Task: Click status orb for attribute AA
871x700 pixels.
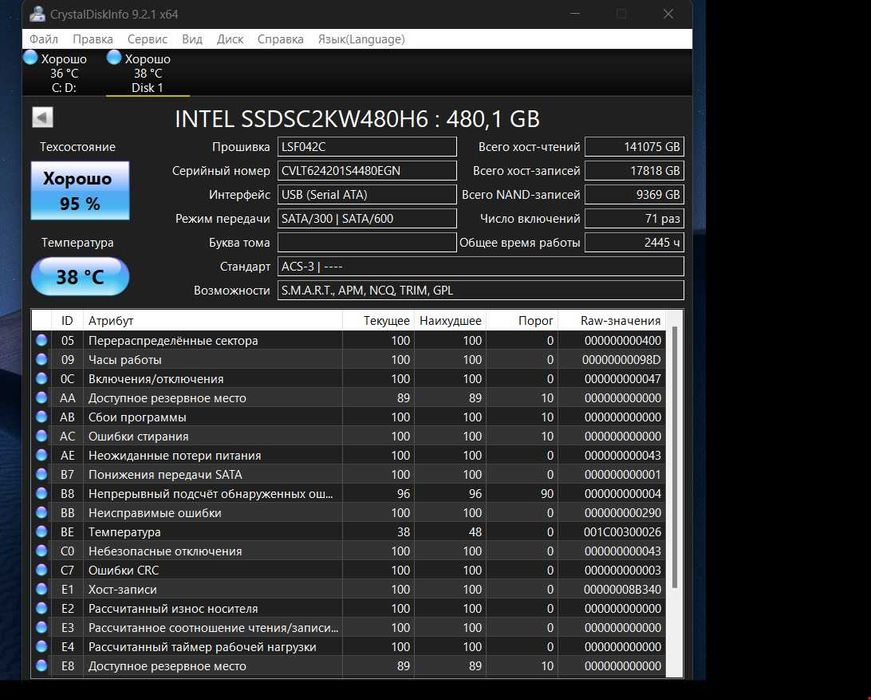Action: [42, 398]
